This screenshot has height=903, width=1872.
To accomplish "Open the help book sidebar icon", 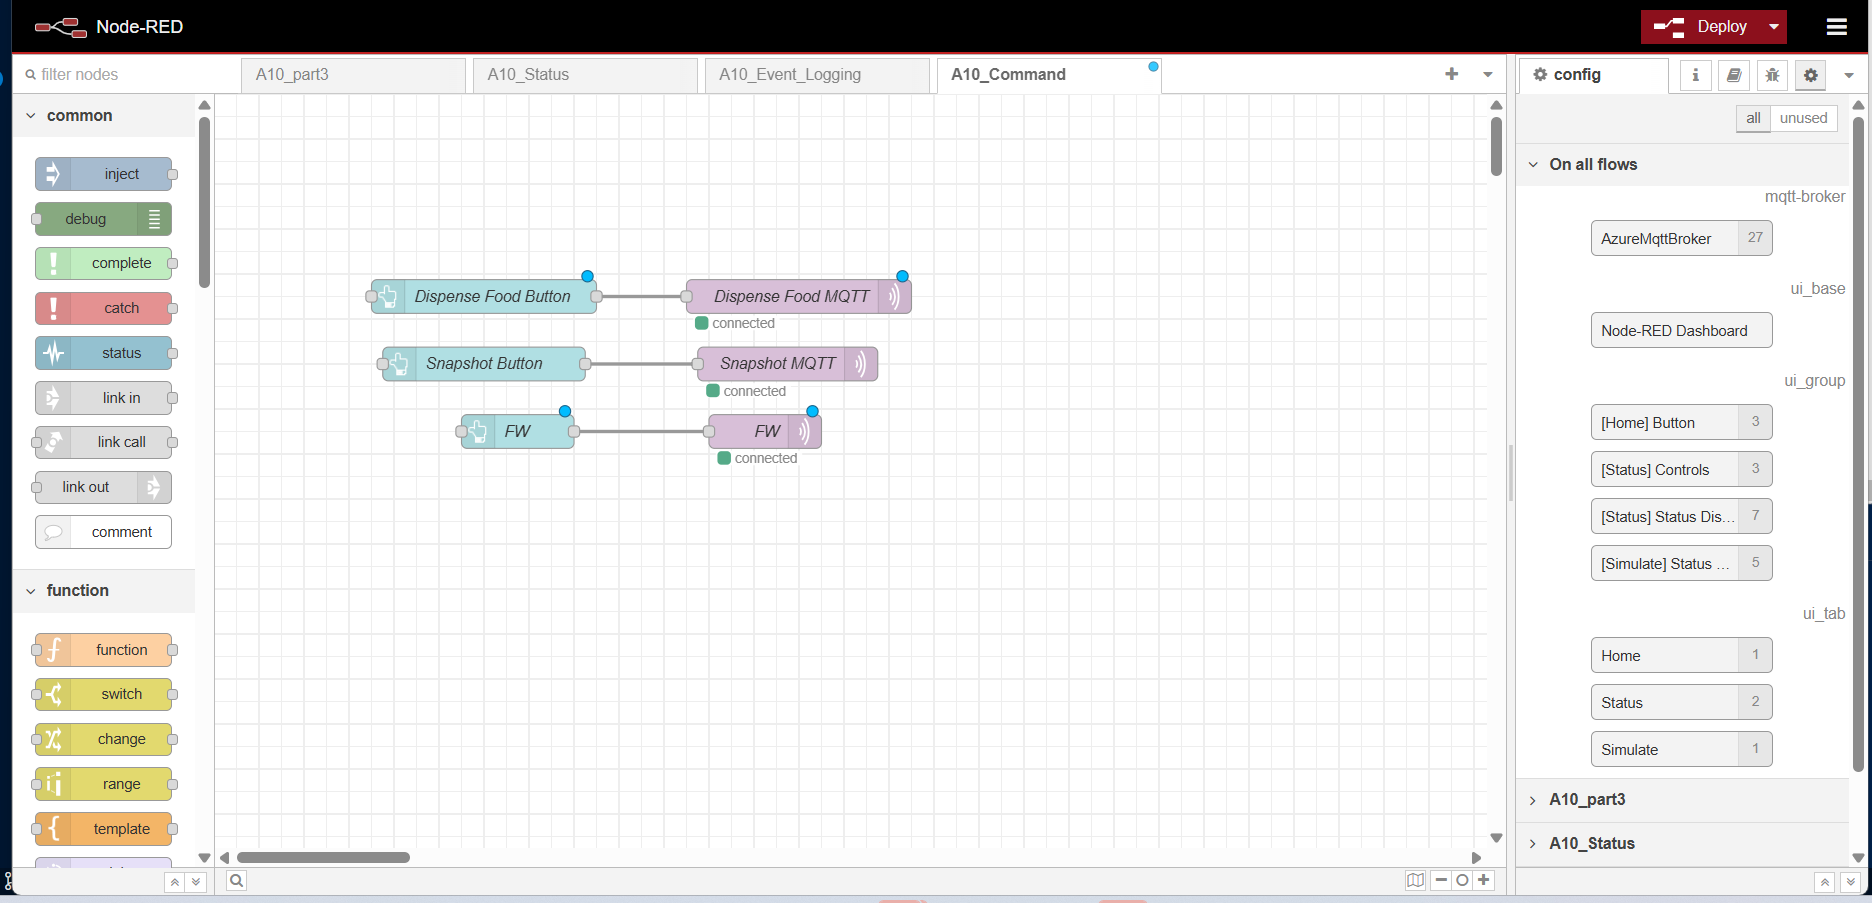I will point(1734,75).
